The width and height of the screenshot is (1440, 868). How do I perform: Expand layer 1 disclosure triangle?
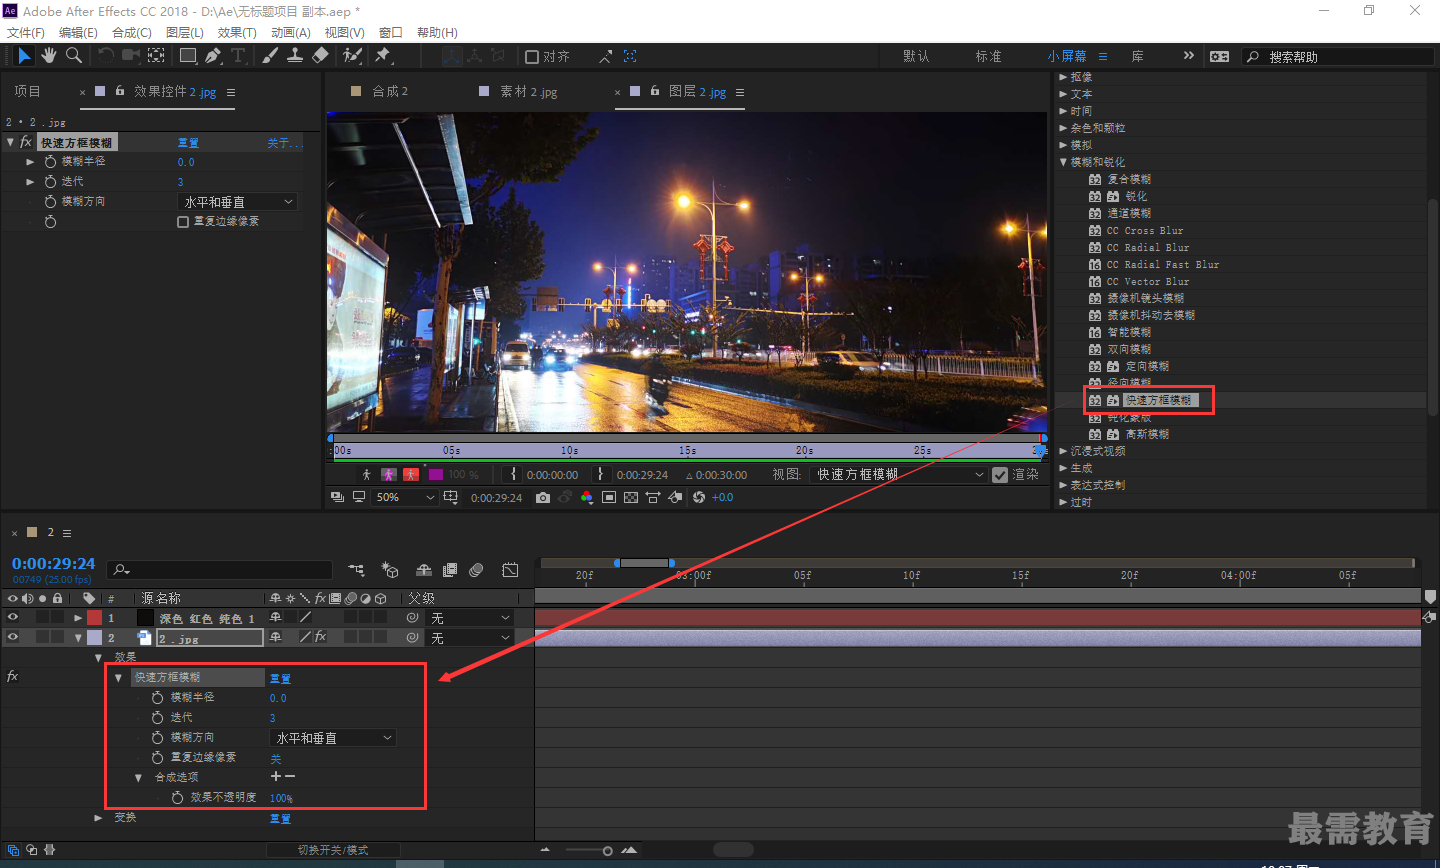tap(78, 618)
